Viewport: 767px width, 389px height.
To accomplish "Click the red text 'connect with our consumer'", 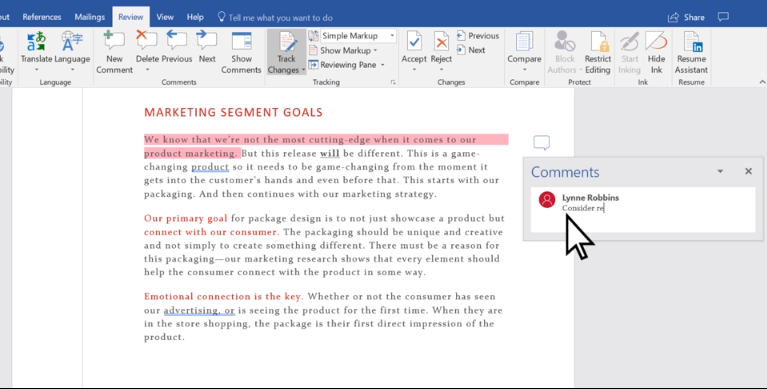I will [210, 232].
